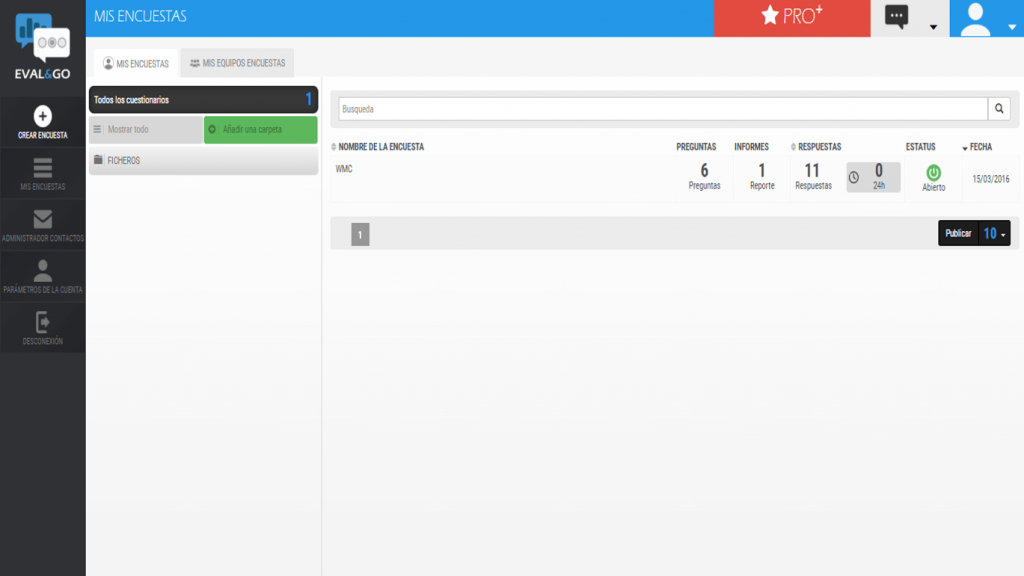The image size is (1024, 576).
Task: Open Administrador Contactos envelope icon
Action: pyautogui.click(x=42, y=219)
